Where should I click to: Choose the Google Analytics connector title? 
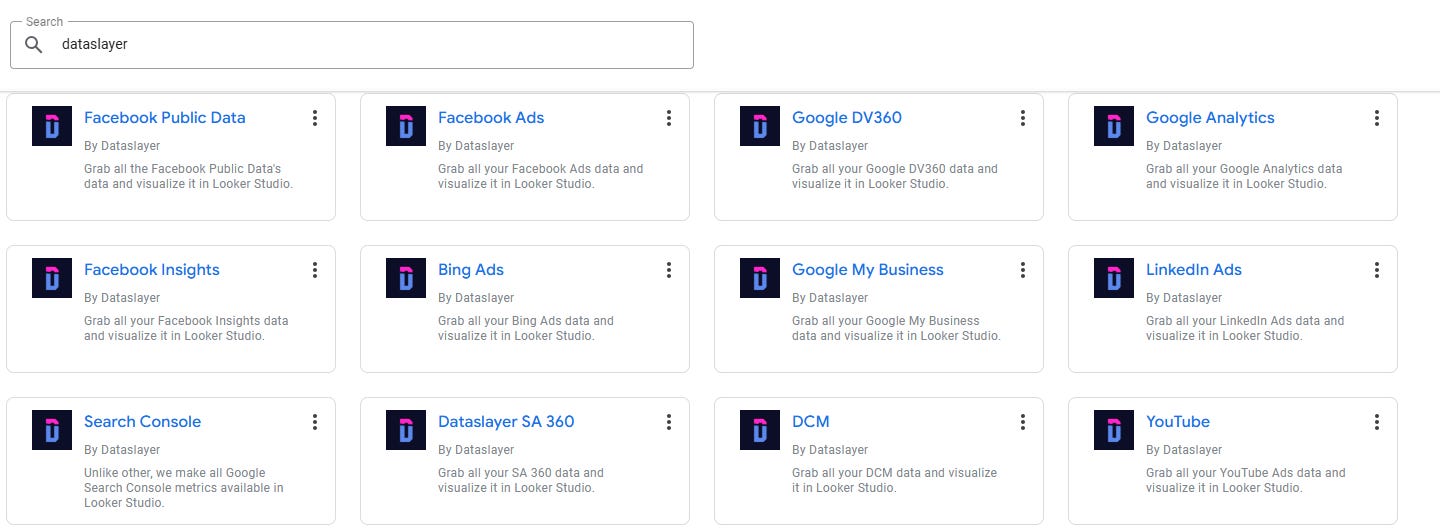[1210, 118]
